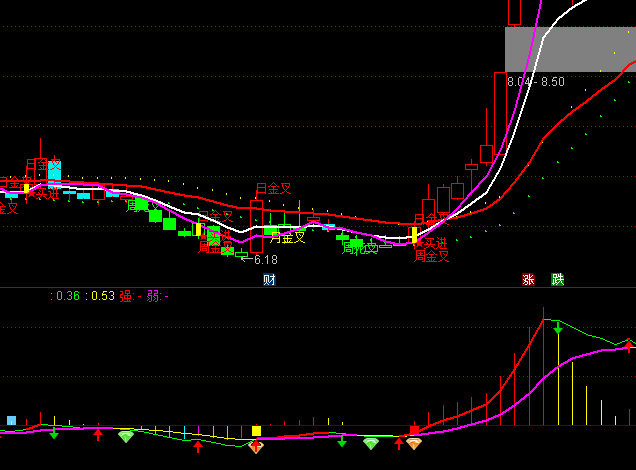Click the 8.04- 8.50 price range label
This screenshot has height=470, width=636.
pyautogui.click(x=536, y=81)
